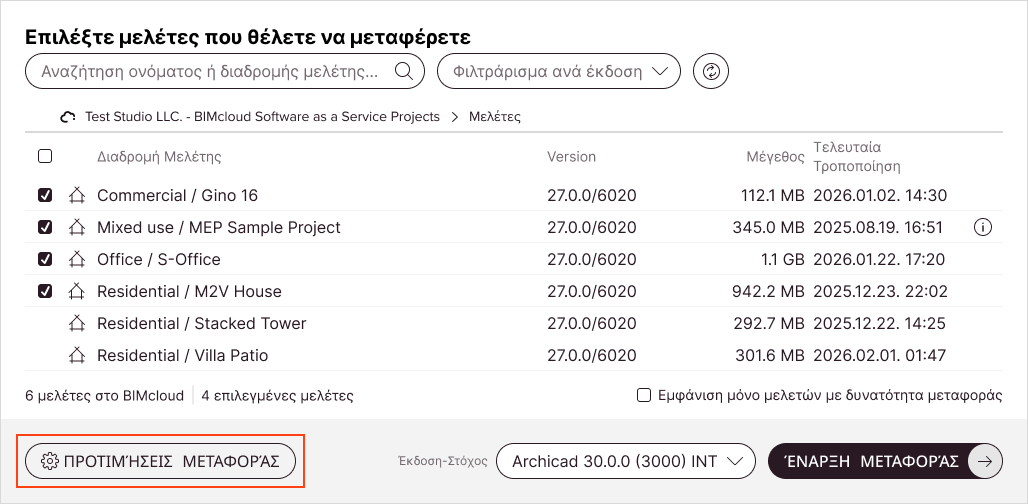1028x504 pixels.
Task: Open Archicad 30.0.0 (3000) INT target version dropdown
Action: coord(627,461)
